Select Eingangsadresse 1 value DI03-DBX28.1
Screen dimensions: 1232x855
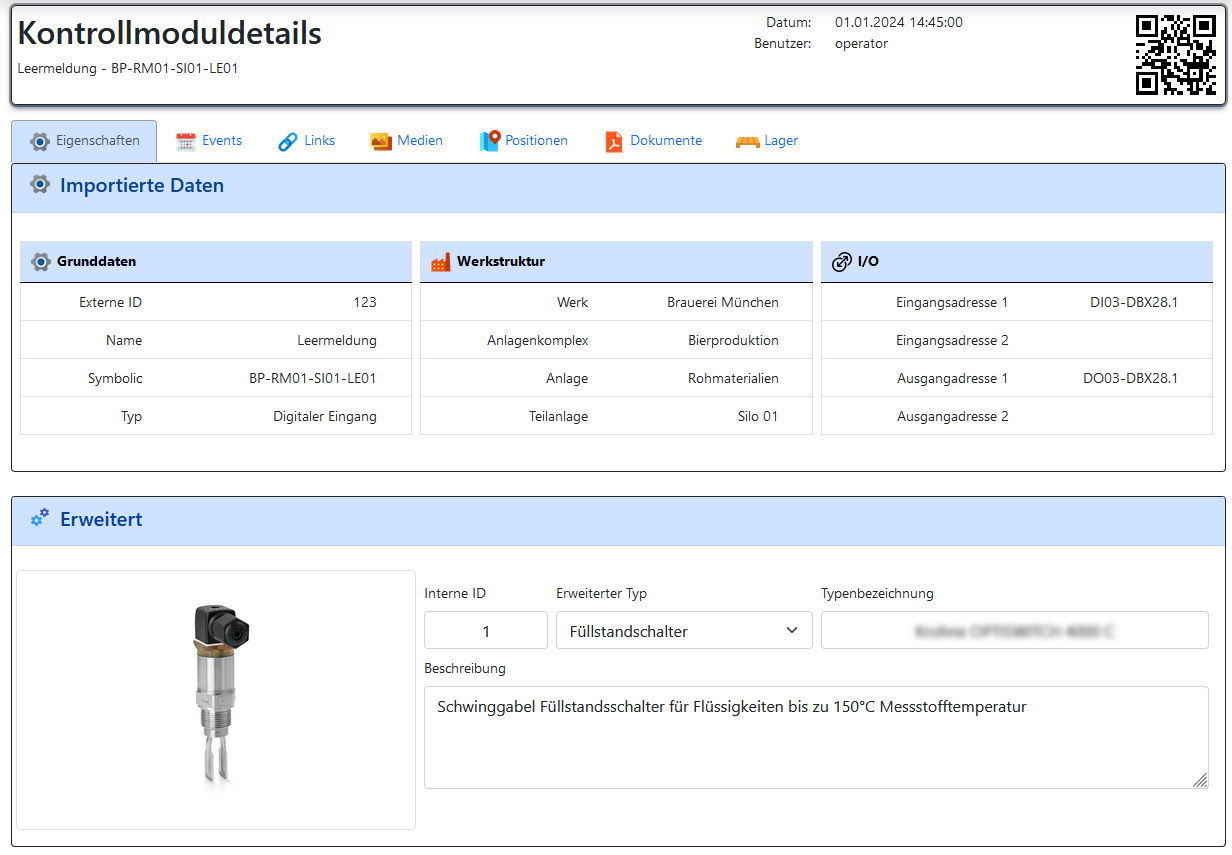coord(1134,302)
